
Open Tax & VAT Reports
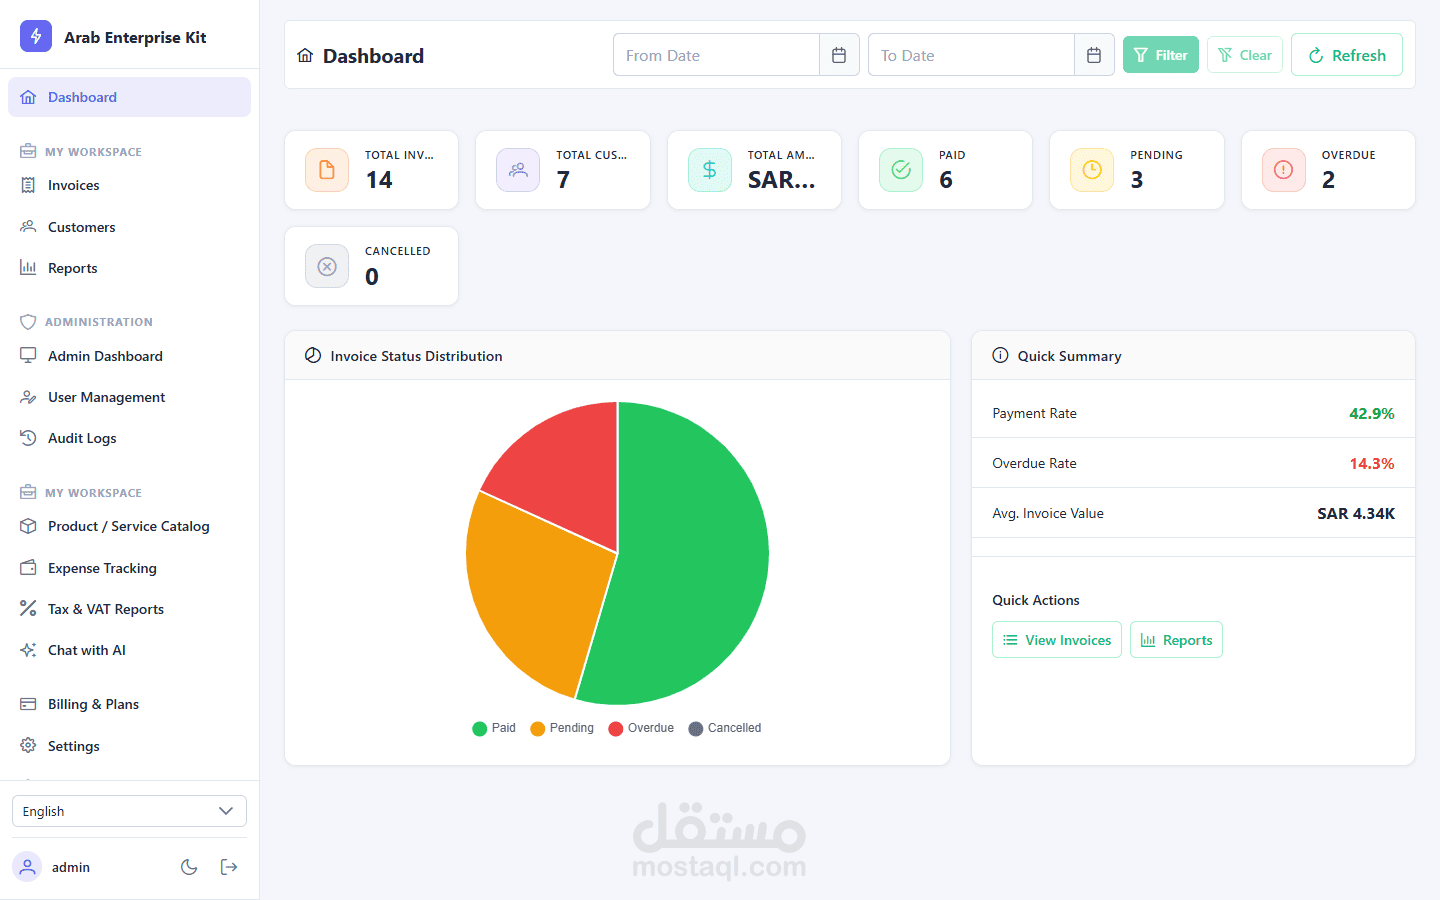click(x=129, y=609)
